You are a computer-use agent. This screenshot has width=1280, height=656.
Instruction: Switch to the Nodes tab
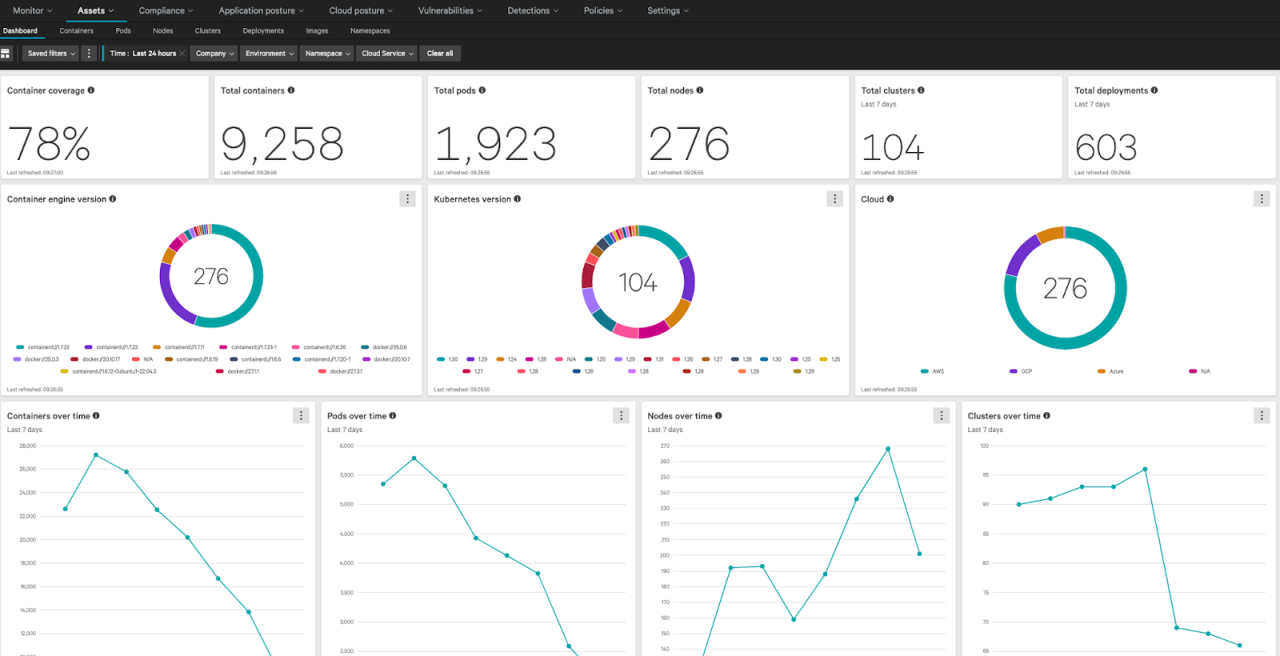pyautogui.click(x=163, y=31)
